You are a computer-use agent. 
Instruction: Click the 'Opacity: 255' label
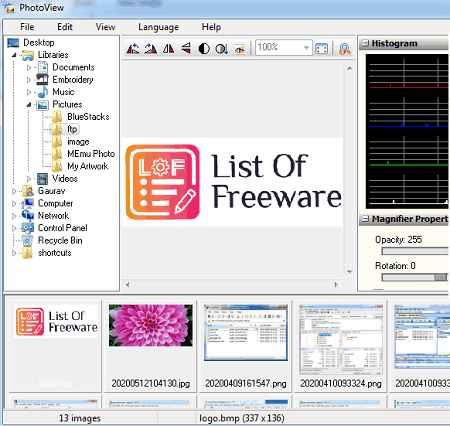(398, 240)
